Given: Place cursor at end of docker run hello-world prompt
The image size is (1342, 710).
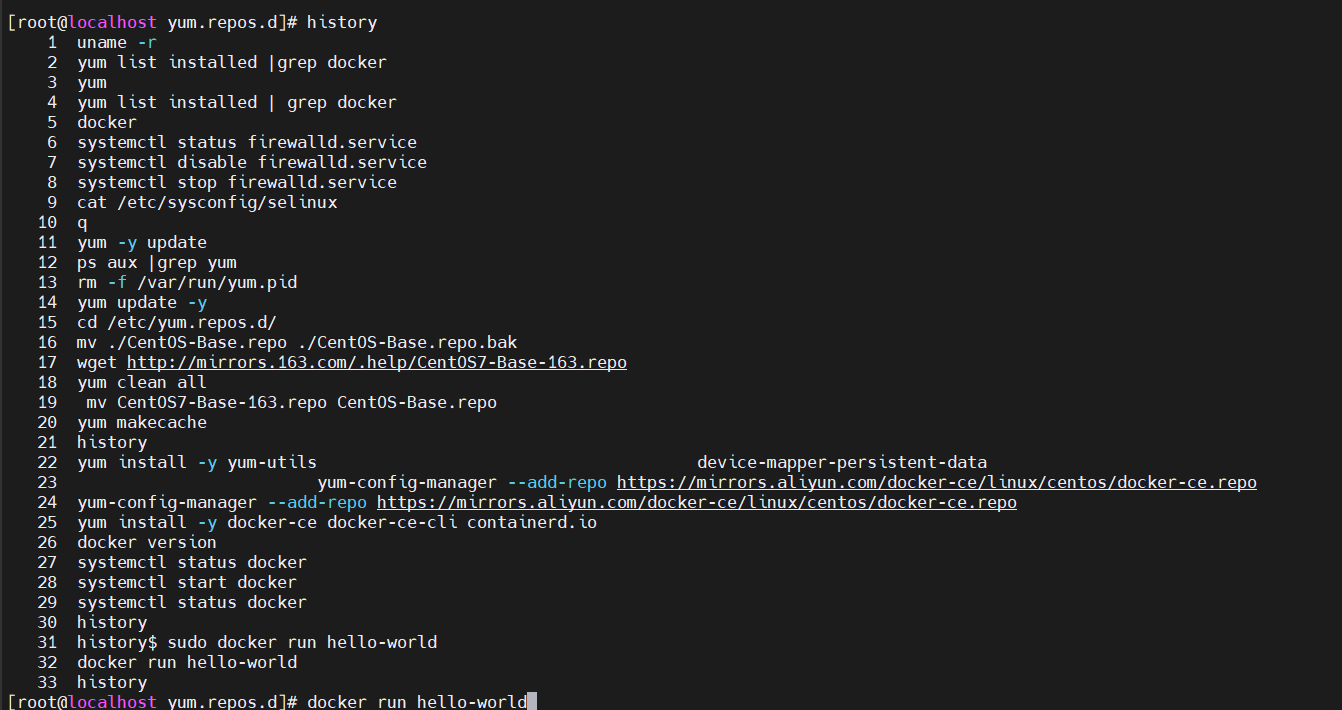Looking at the screenshot, I should pyautogui.click(x=533, y=702).
